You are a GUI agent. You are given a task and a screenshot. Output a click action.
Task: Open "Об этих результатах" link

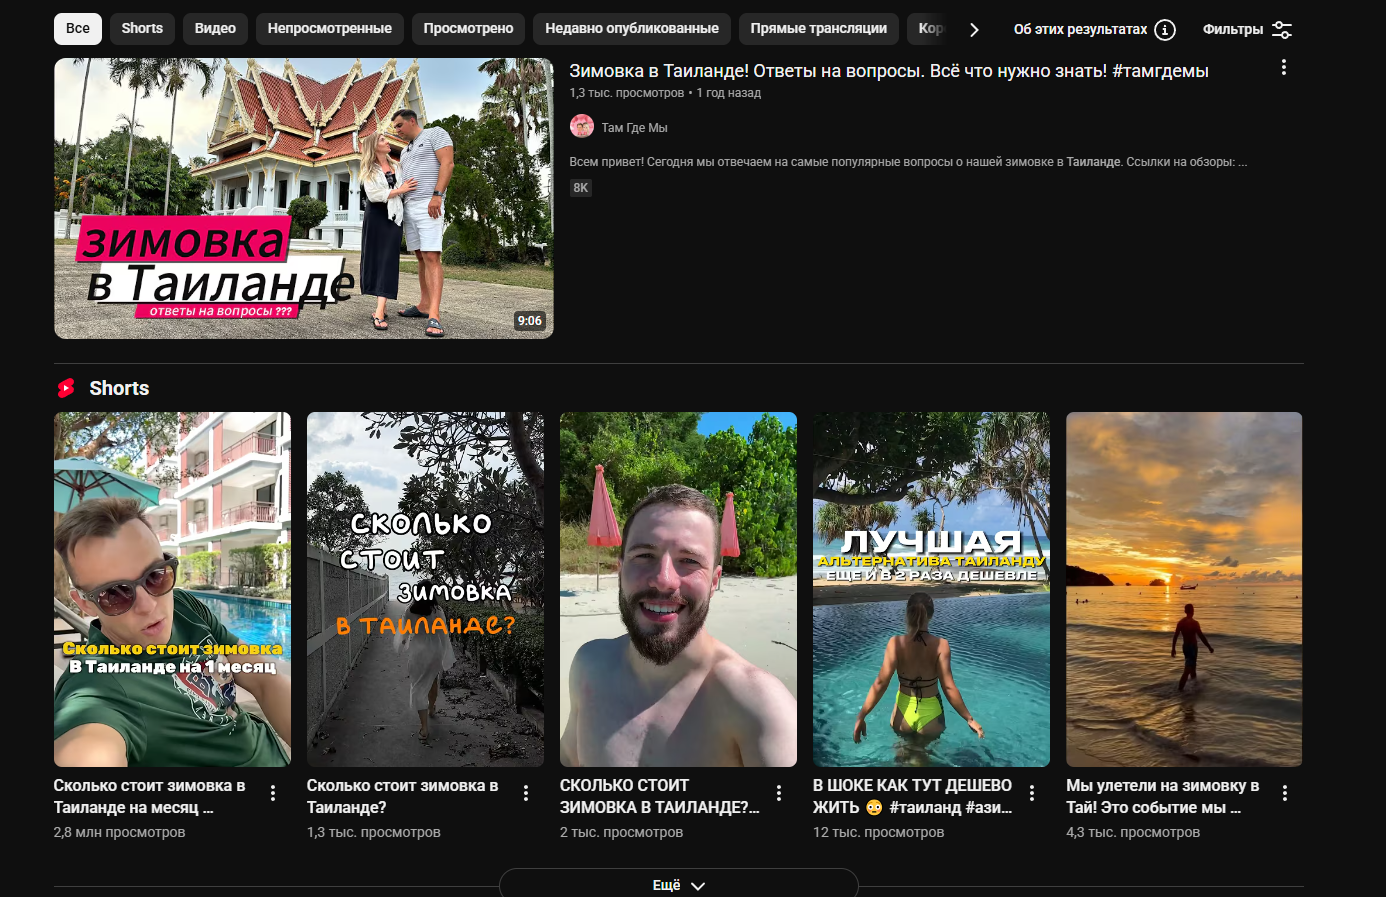(1080, 30)
